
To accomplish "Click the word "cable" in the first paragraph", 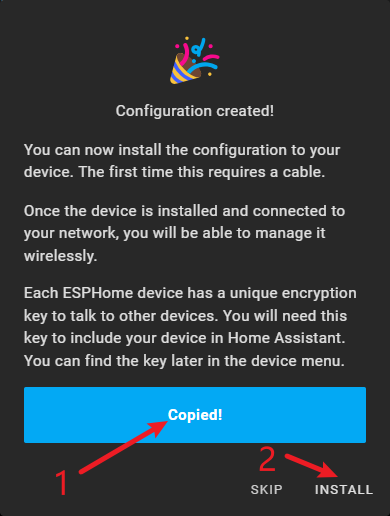I will coord(302,172).
